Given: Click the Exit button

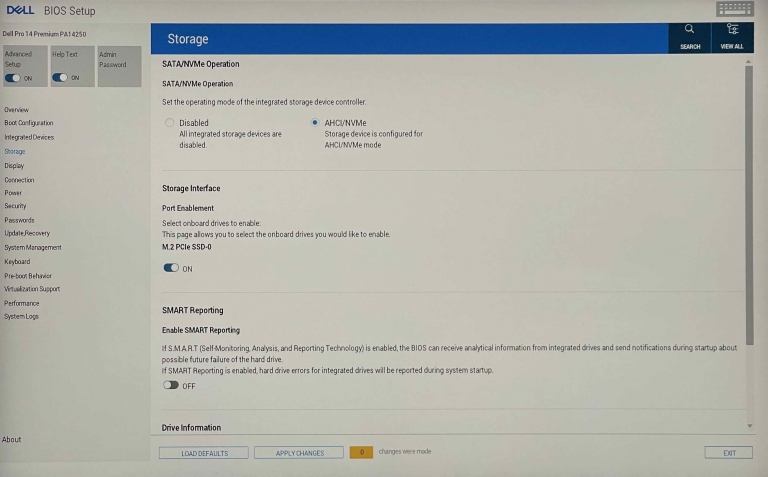Looking at the screenshot, I should pyautogui.click(x=729, y=453).
